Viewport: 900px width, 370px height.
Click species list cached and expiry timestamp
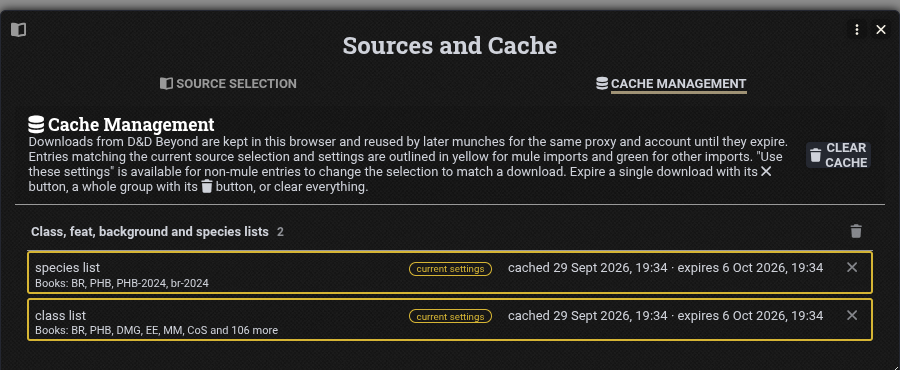tap(665, 268)
